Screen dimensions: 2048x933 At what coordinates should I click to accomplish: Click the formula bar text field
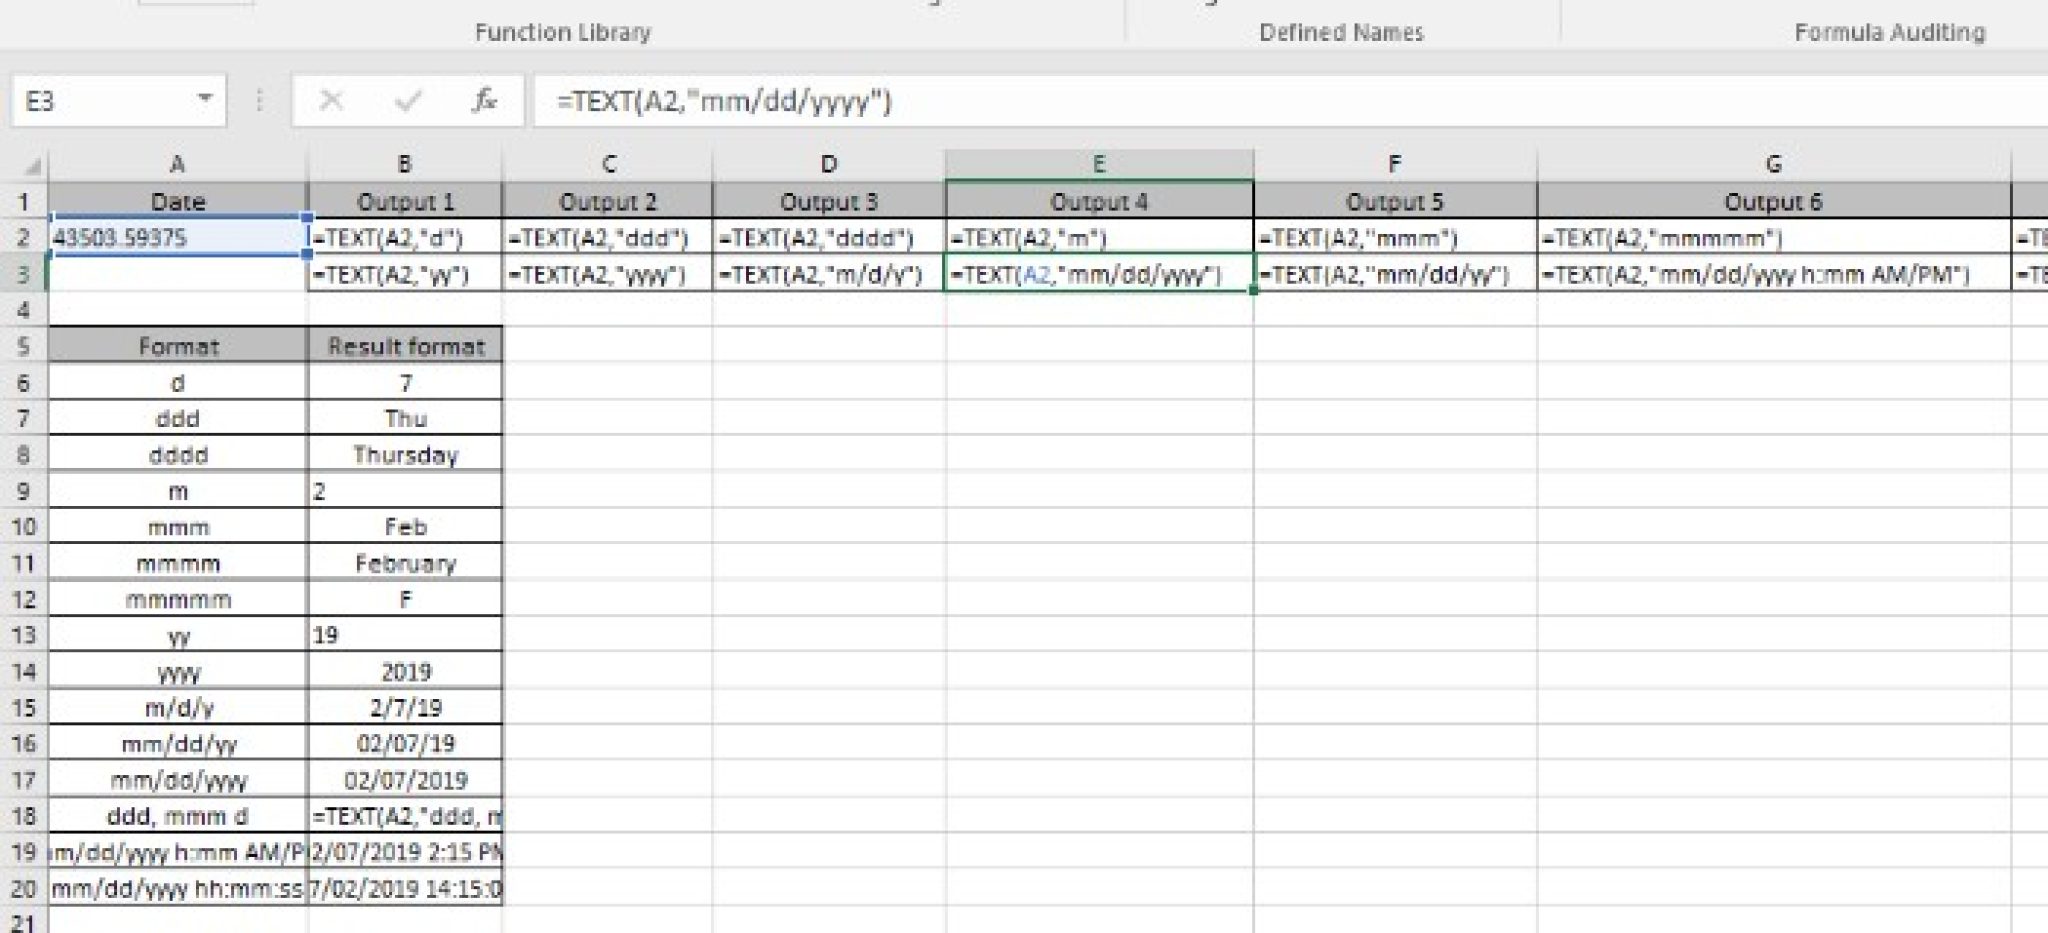tap(1200, 101)
